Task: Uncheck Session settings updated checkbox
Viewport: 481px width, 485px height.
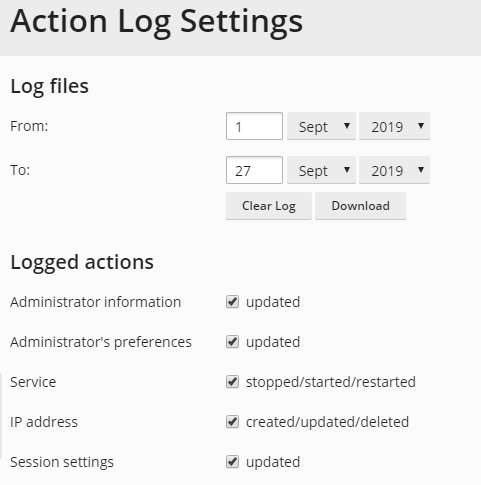Action: (x=232, y=462)
